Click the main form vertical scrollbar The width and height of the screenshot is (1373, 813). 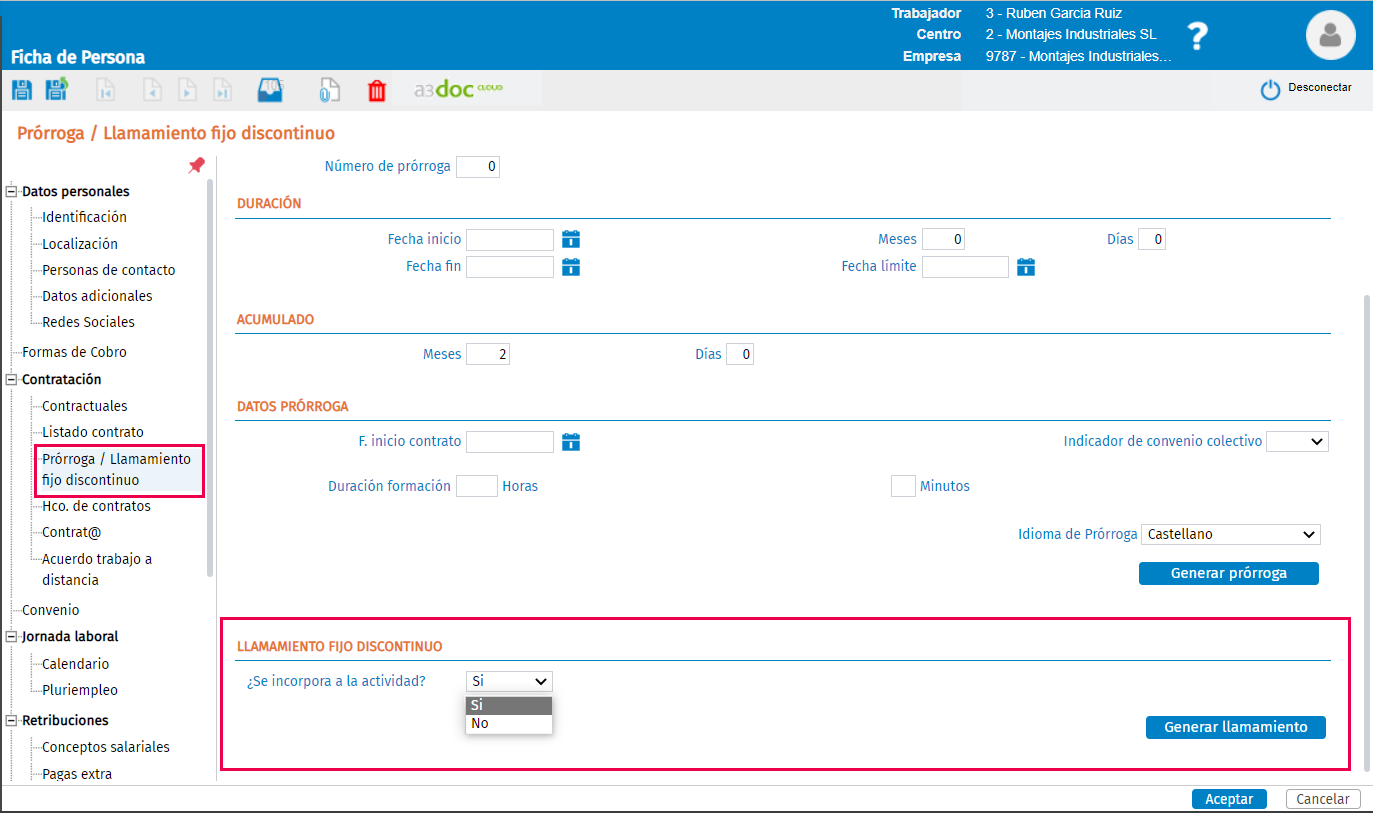[1367, 533]
